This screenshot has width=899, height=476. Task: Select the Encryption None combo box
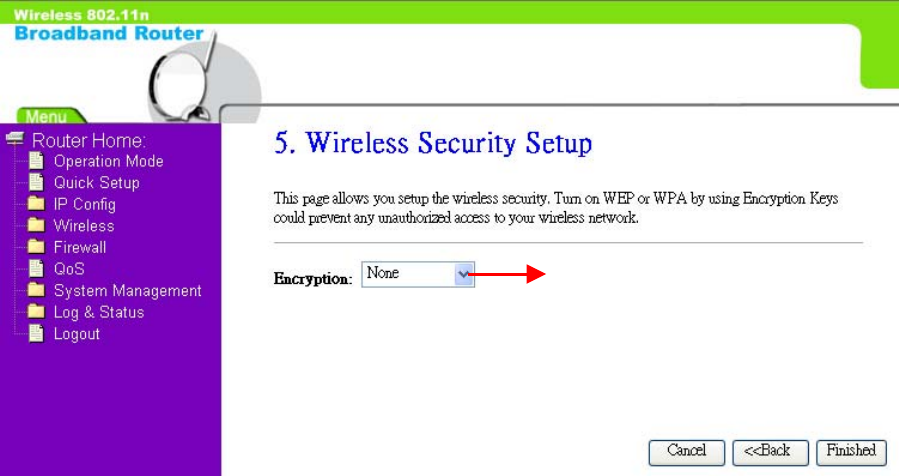[418, 274]
